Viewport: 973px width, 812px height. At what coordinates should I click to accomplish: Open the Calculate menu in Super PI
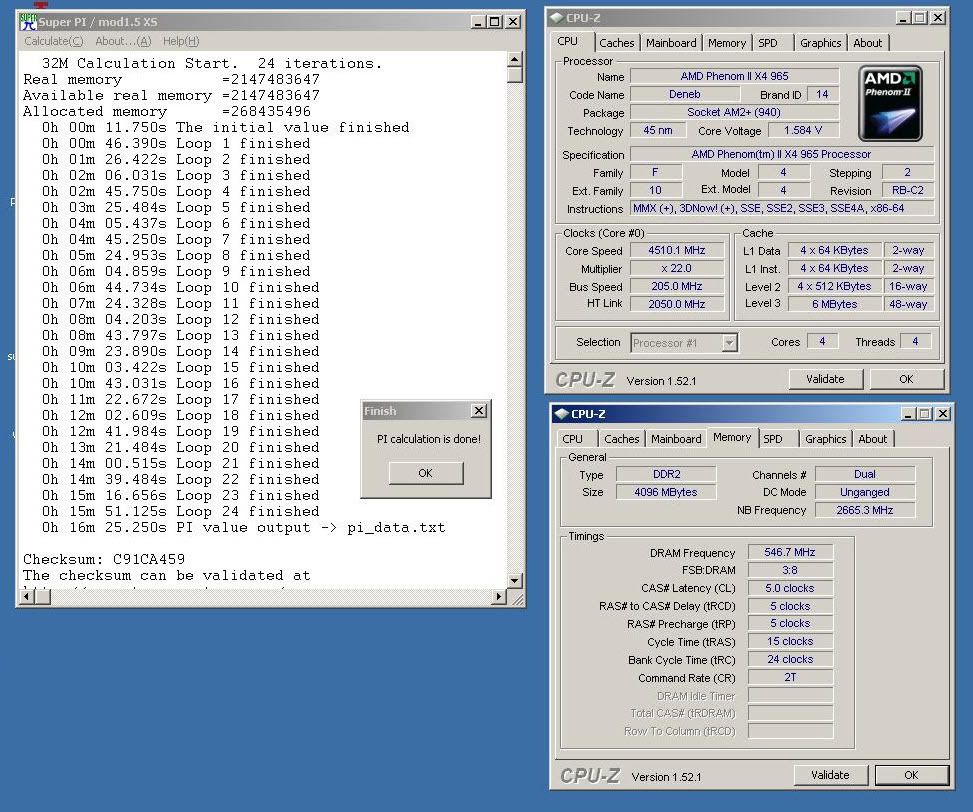coord(53,41)
